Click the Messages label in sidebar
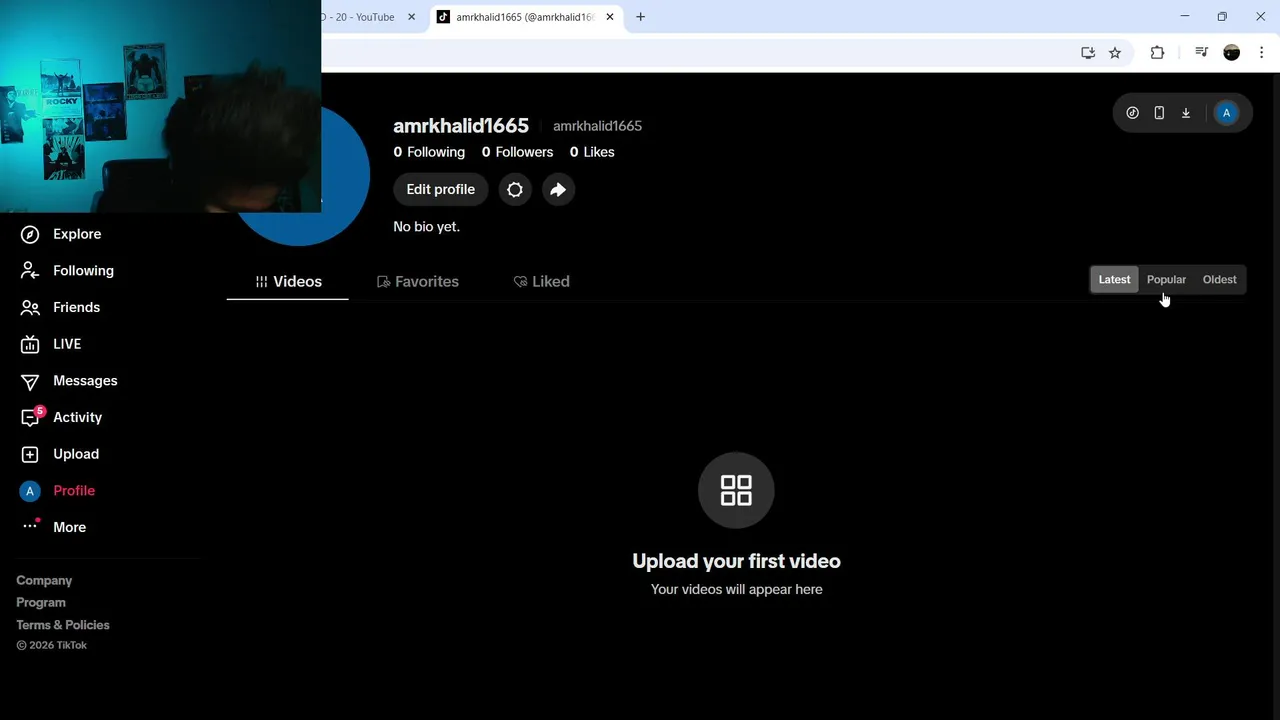Image resolution: width=1280 pixels, height=720 pixels. (85, 381)
